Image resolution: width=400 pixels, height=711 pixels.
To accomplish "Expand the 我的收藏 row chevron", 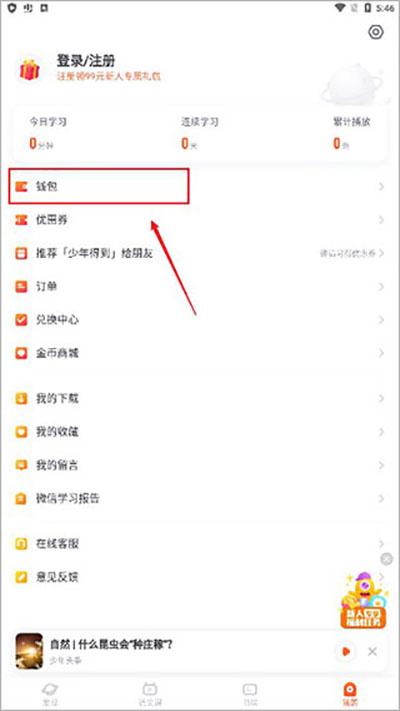I will (x=381, y=432).
